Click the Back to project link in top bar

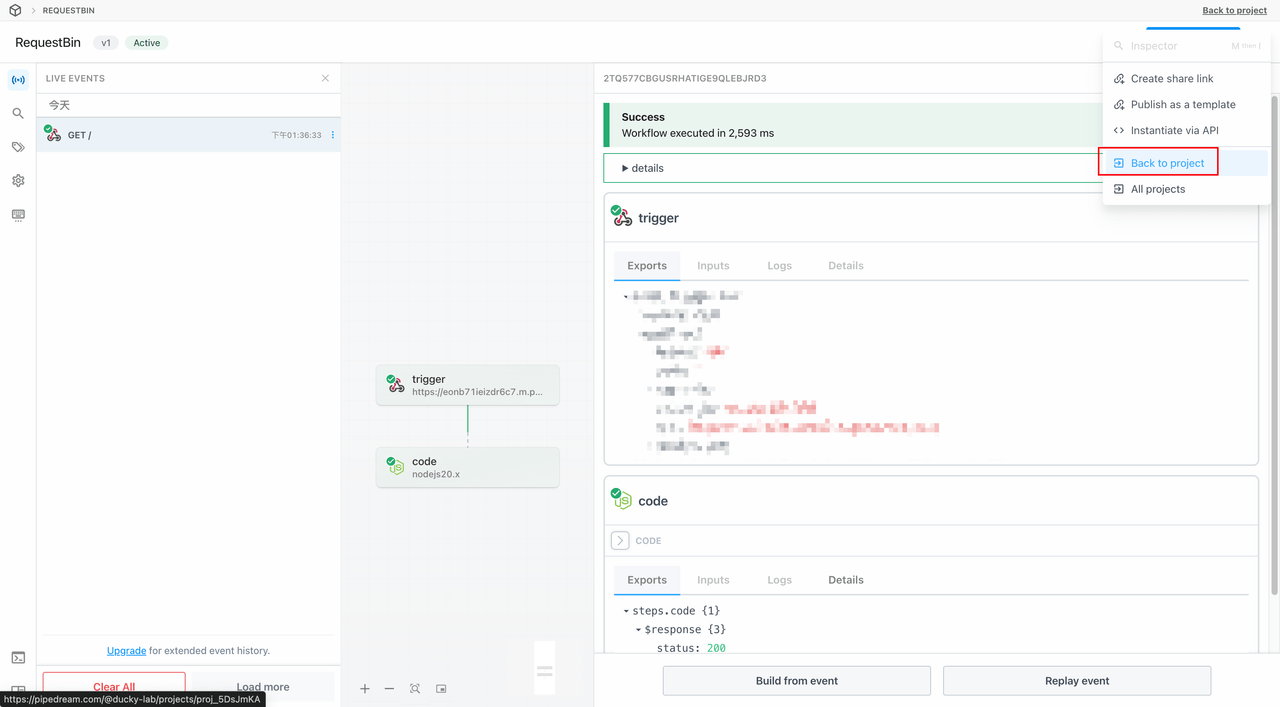(x=1234, y=10)
